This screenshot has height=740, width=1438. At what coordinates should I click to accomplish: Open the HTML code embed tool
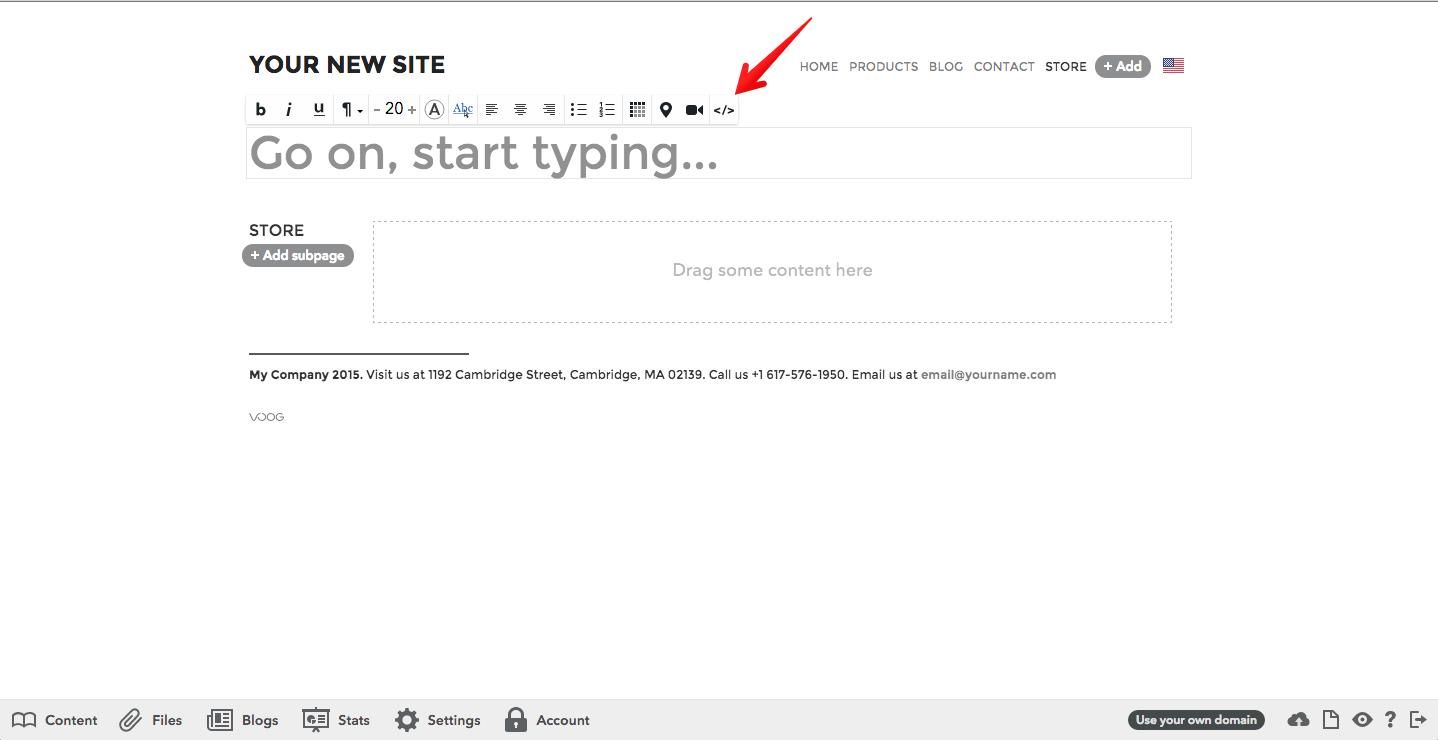(724, 110)
